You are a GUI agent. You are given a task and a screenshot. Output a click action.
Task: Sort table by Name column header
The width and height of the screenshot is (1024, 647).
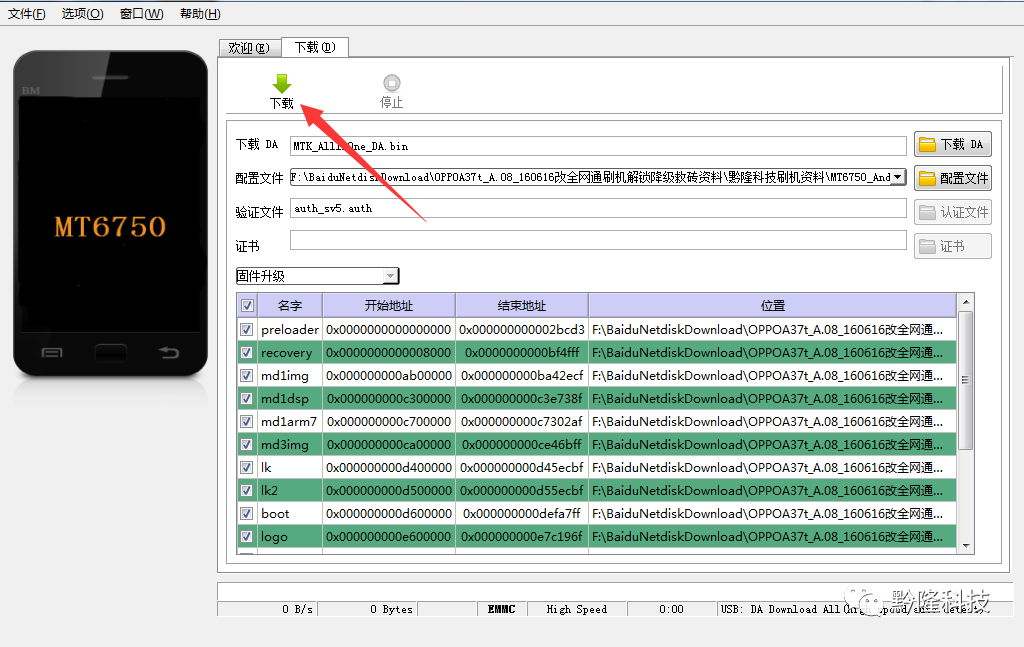coord(290,306)
